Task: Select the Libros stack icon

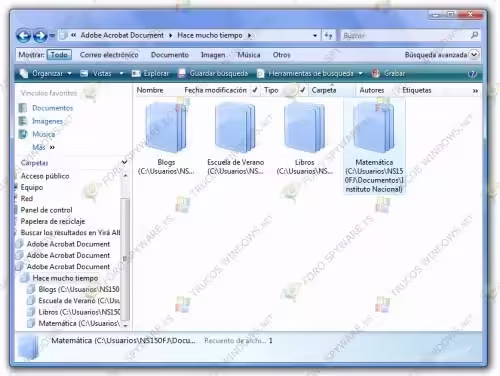Action: coord(304,128)
